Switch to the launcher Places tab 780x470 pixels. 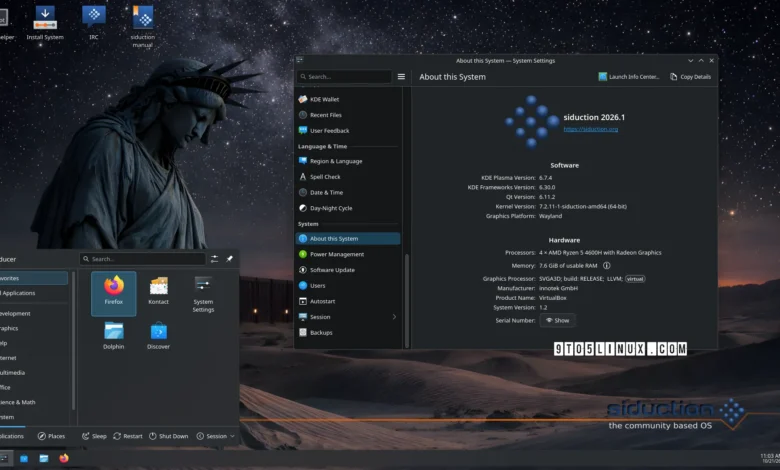pos(51,436)
